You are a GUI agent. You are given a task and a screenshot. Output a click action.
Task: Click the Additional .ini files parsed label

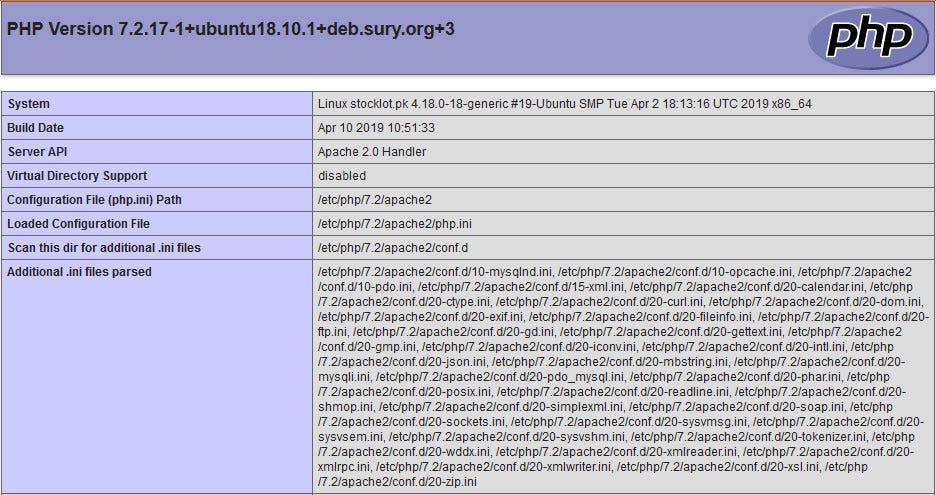point(79,272)
